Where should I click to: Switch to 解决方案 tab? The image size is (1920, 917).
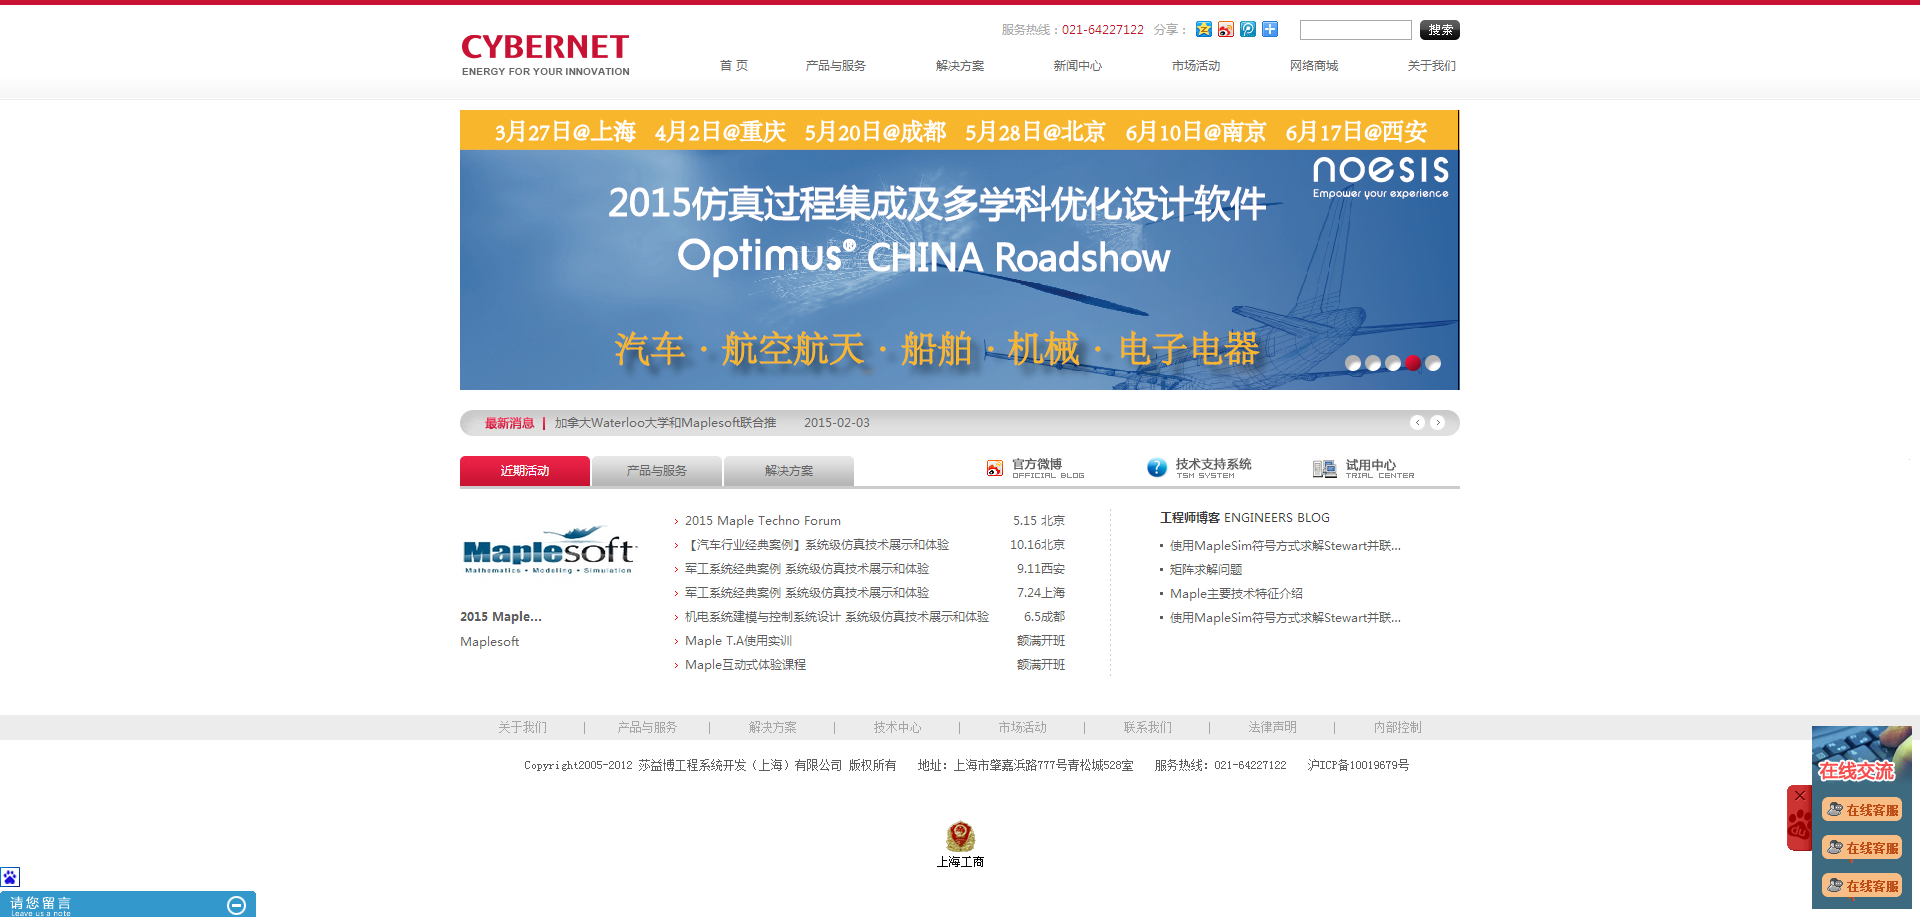pos(789,471)
